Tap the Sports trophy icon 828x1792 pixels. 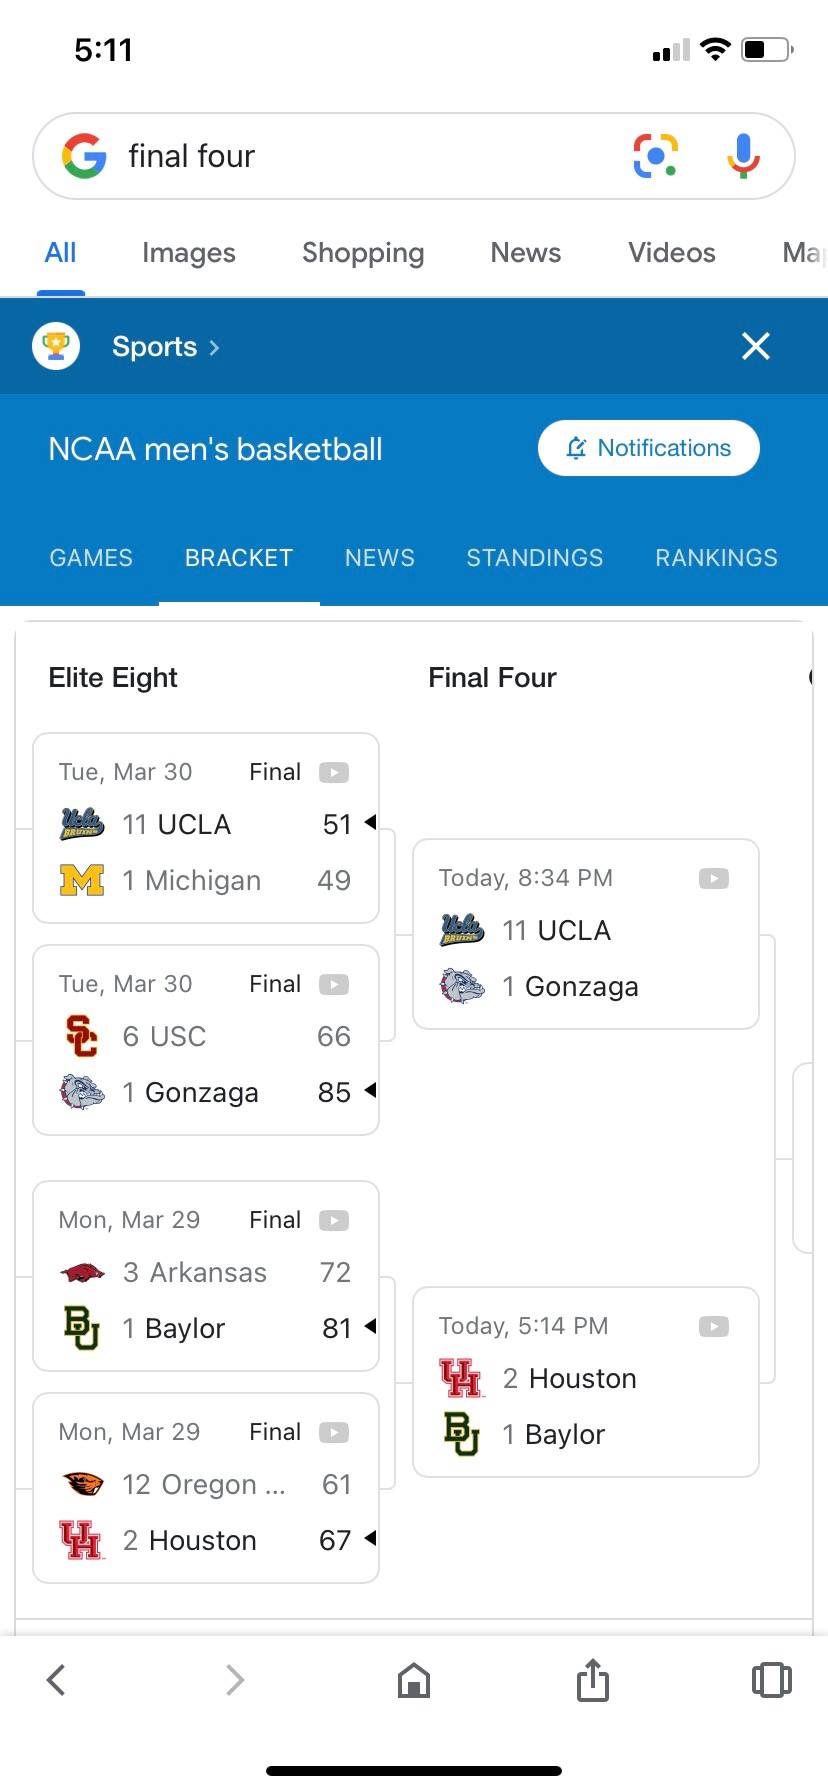pos(56,346)
